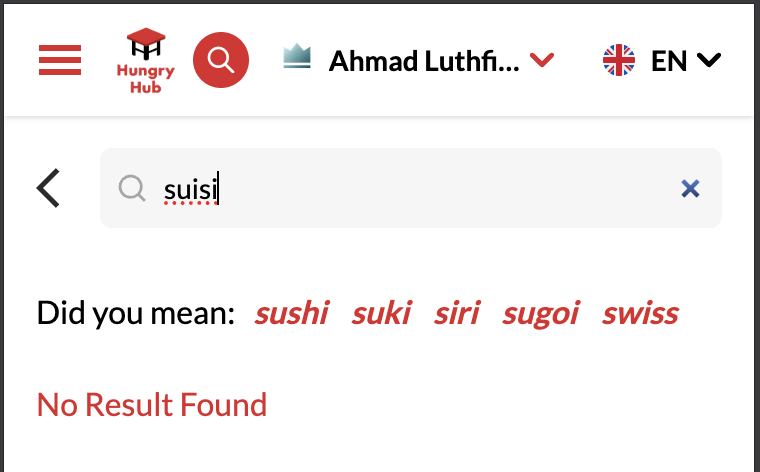This screenshot has width=760, height=472.
Task: Try the "swiss" suggestion
Action: (640, 313)
